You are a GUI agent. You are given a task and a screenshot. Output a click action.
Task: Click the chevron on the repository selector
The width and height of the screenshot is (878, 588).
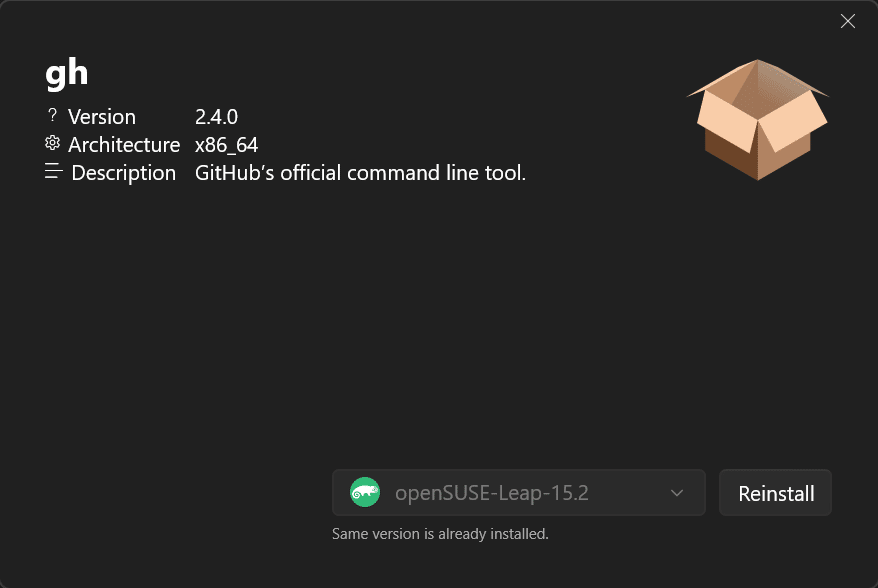coord(676,492)
